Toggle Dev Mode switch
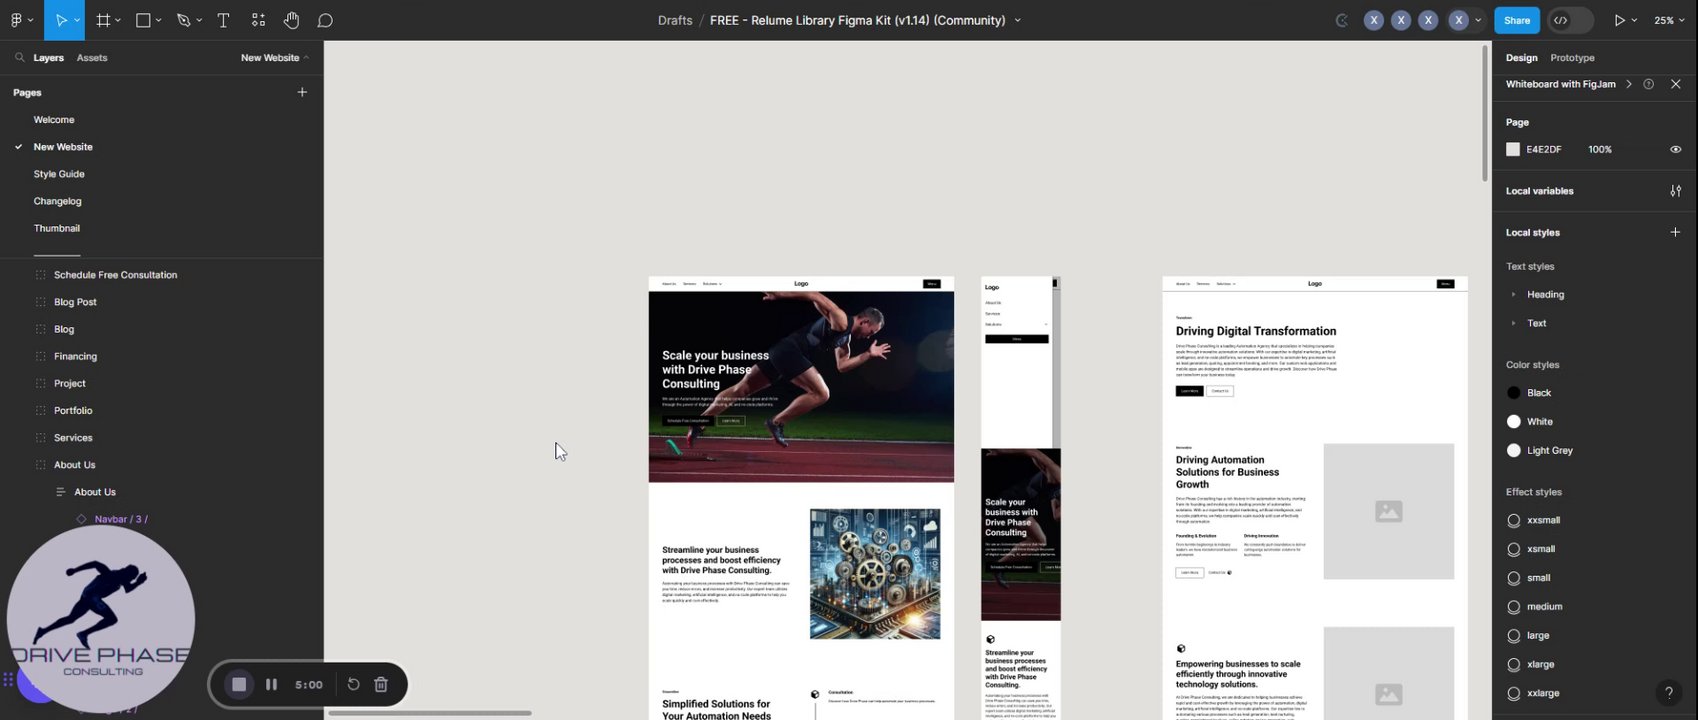Viewport: 1698px width, 720px height. (x=1570, y=20)
